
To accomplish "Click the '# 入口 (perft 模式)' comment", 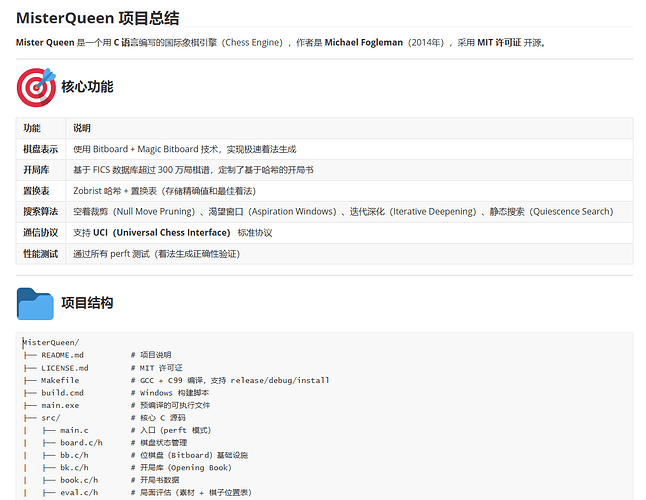I will (171, 430).
